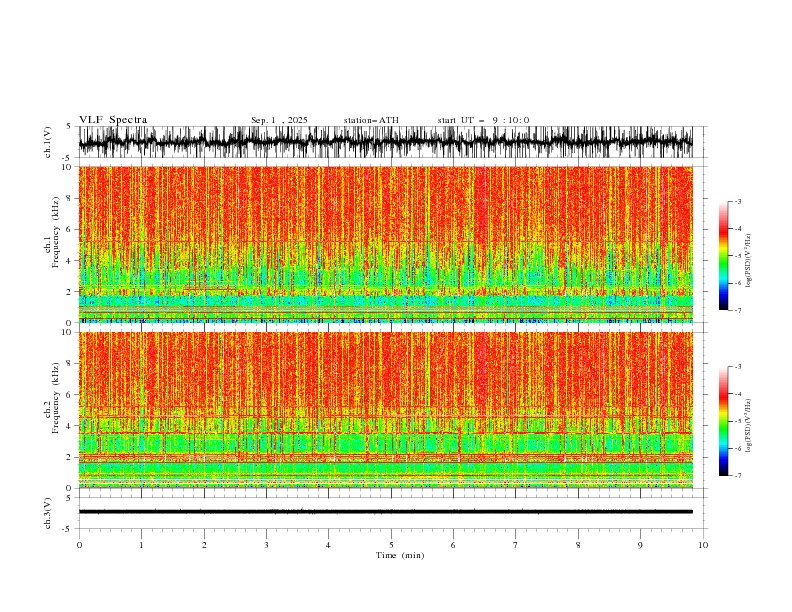Screen dimensions: 792x612
Task: Click the ch.1 PSD color bar
Action: (724, 256)
